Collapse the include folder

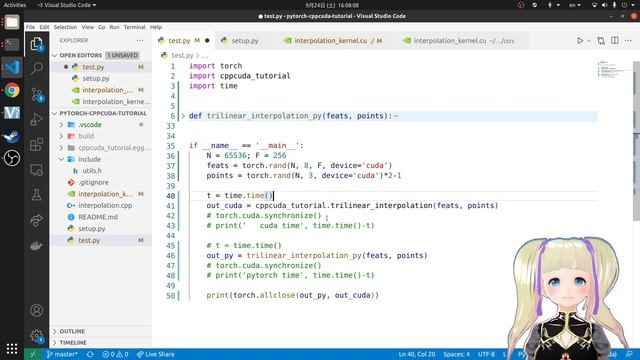62,159
